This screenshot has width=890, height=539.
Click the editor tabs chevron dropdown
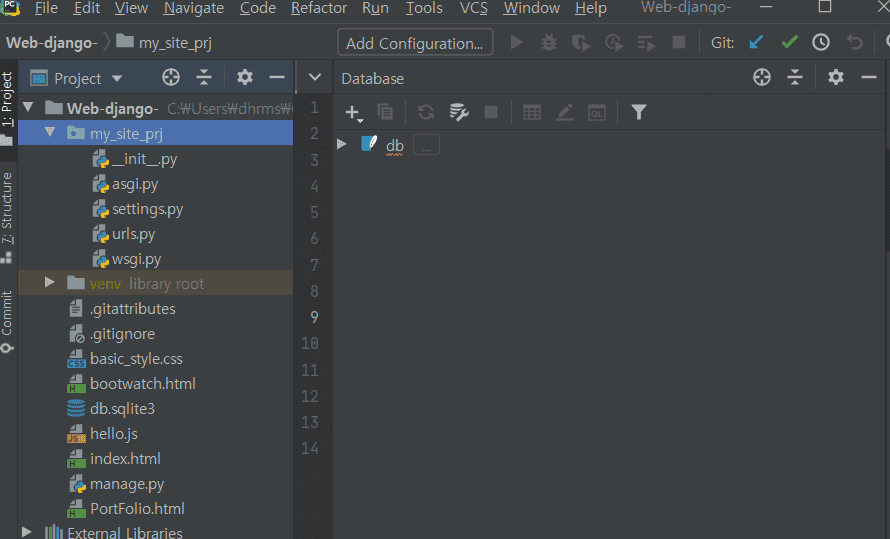[x=314, y=77]
